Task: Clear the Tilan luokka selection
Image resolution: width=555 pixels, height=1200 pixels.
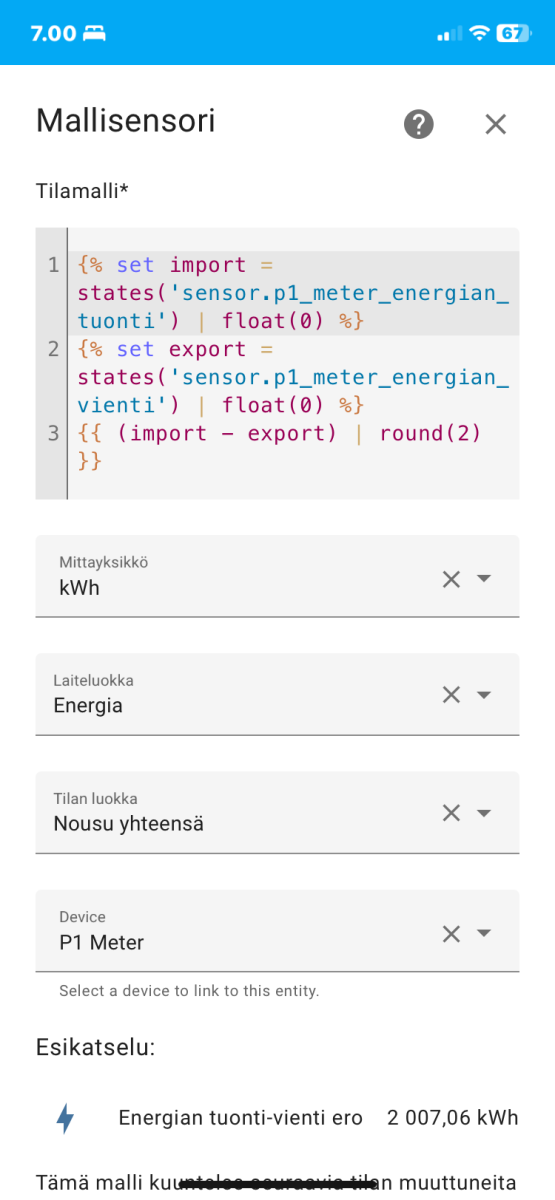Action: tap(451, 813)
